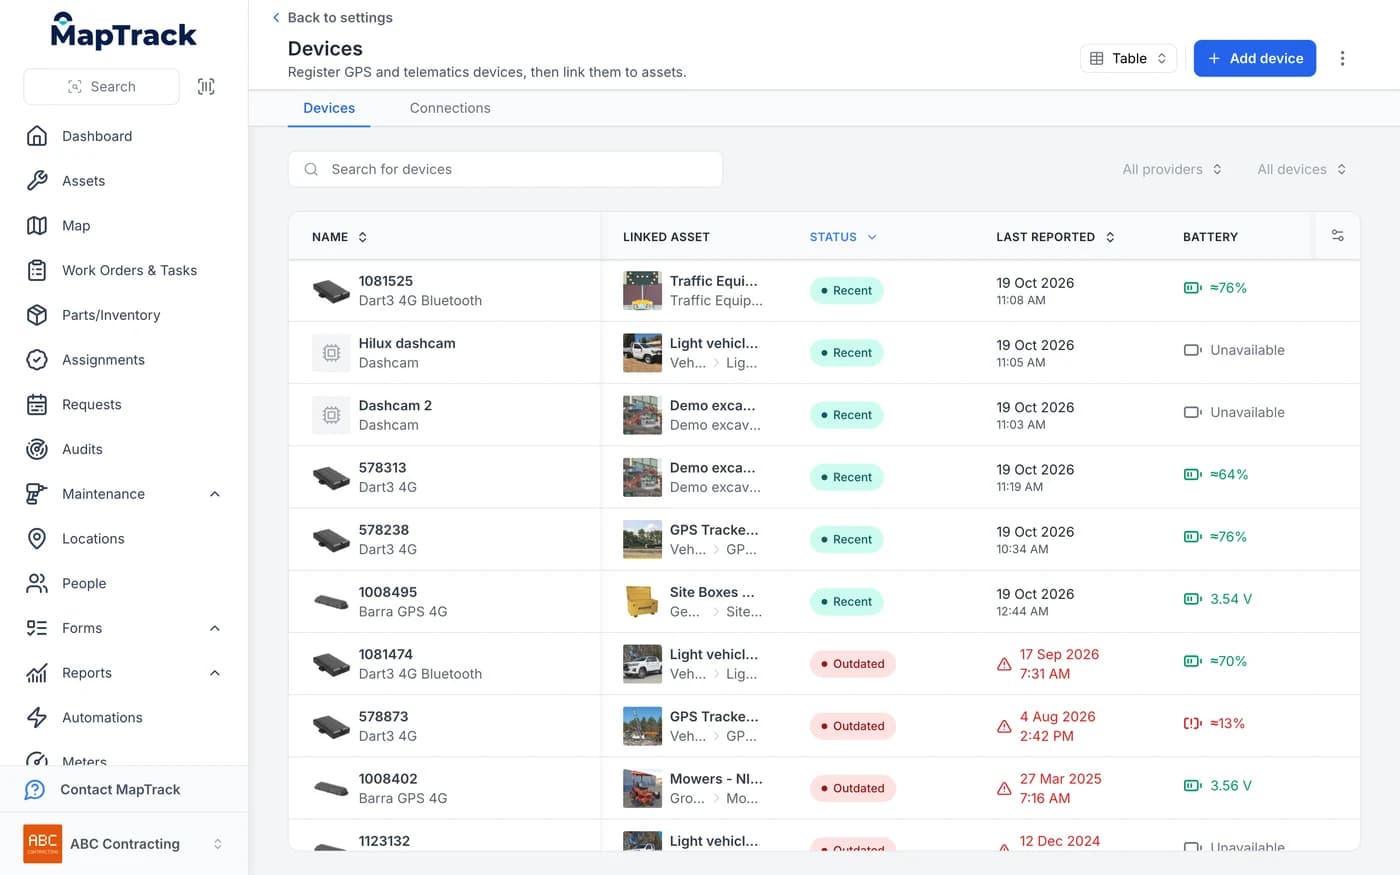Click Mowers linked asset thumbnail
The image size is (1400, 875).
[642, 788]
